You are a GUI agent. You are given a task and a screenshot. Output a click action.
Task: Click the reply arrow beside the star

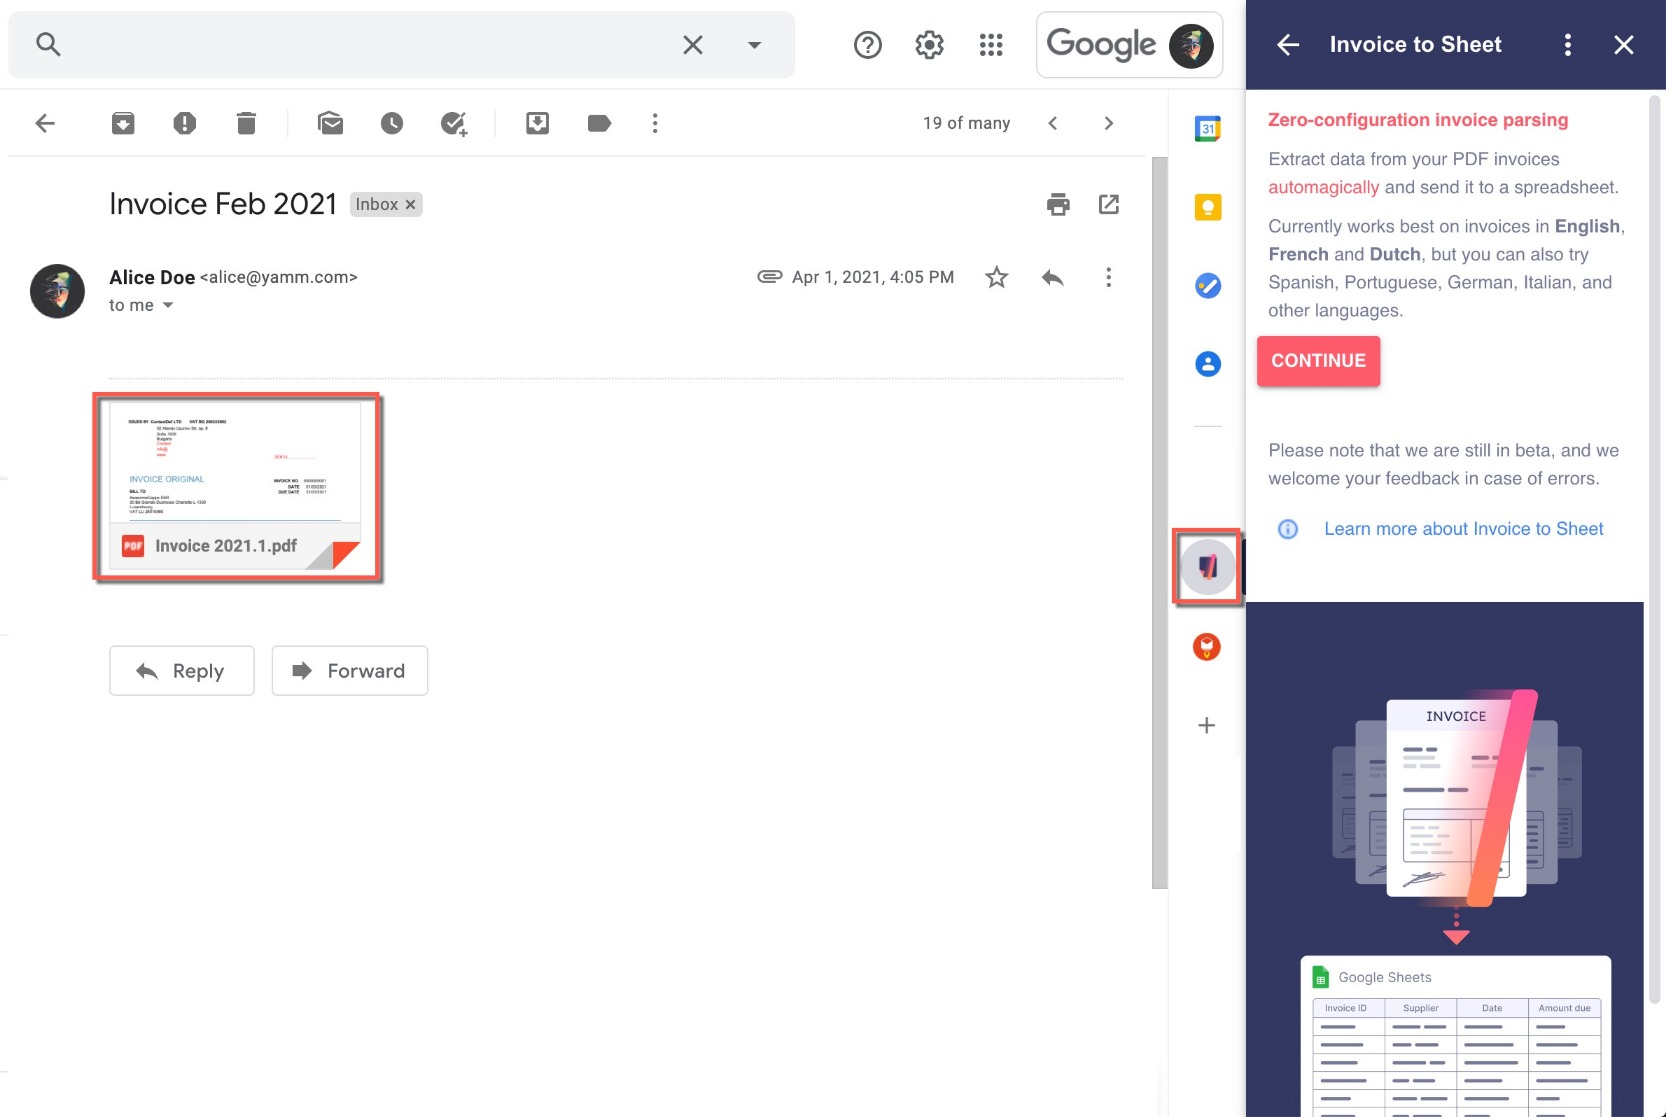point(1052,277)
